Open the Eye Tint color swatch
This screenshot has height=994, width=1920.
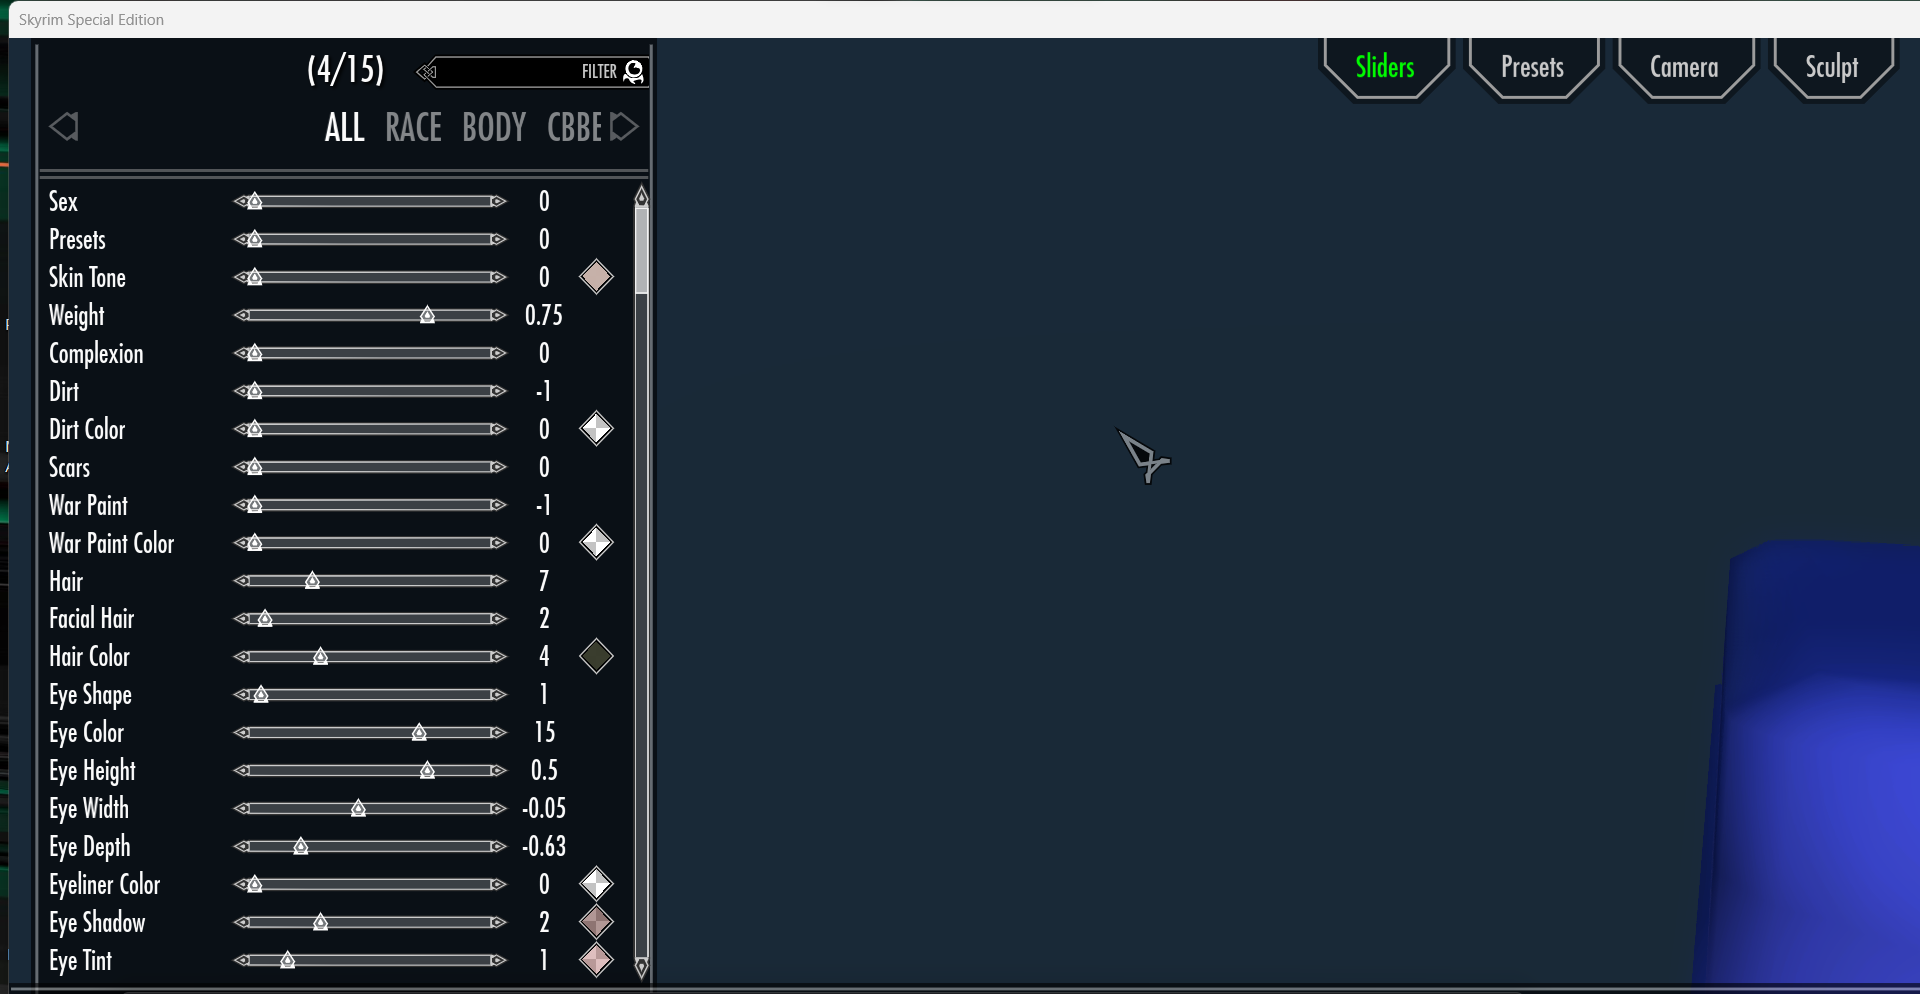(x=596, y=960)
